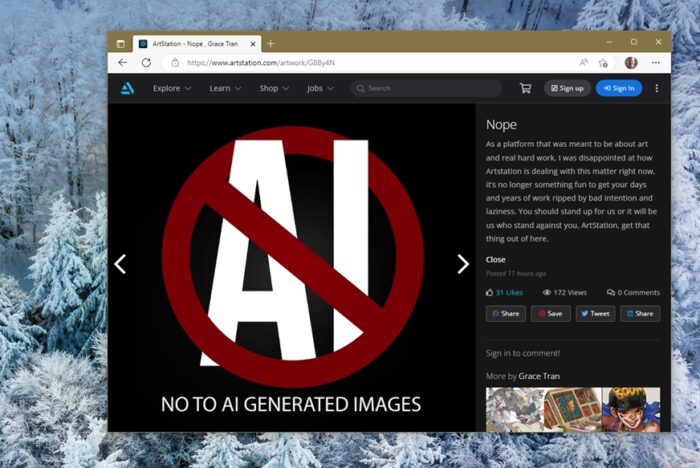Click the 0 Comments text
This screenshot has height=468, width=700.
tap(638, 292)
